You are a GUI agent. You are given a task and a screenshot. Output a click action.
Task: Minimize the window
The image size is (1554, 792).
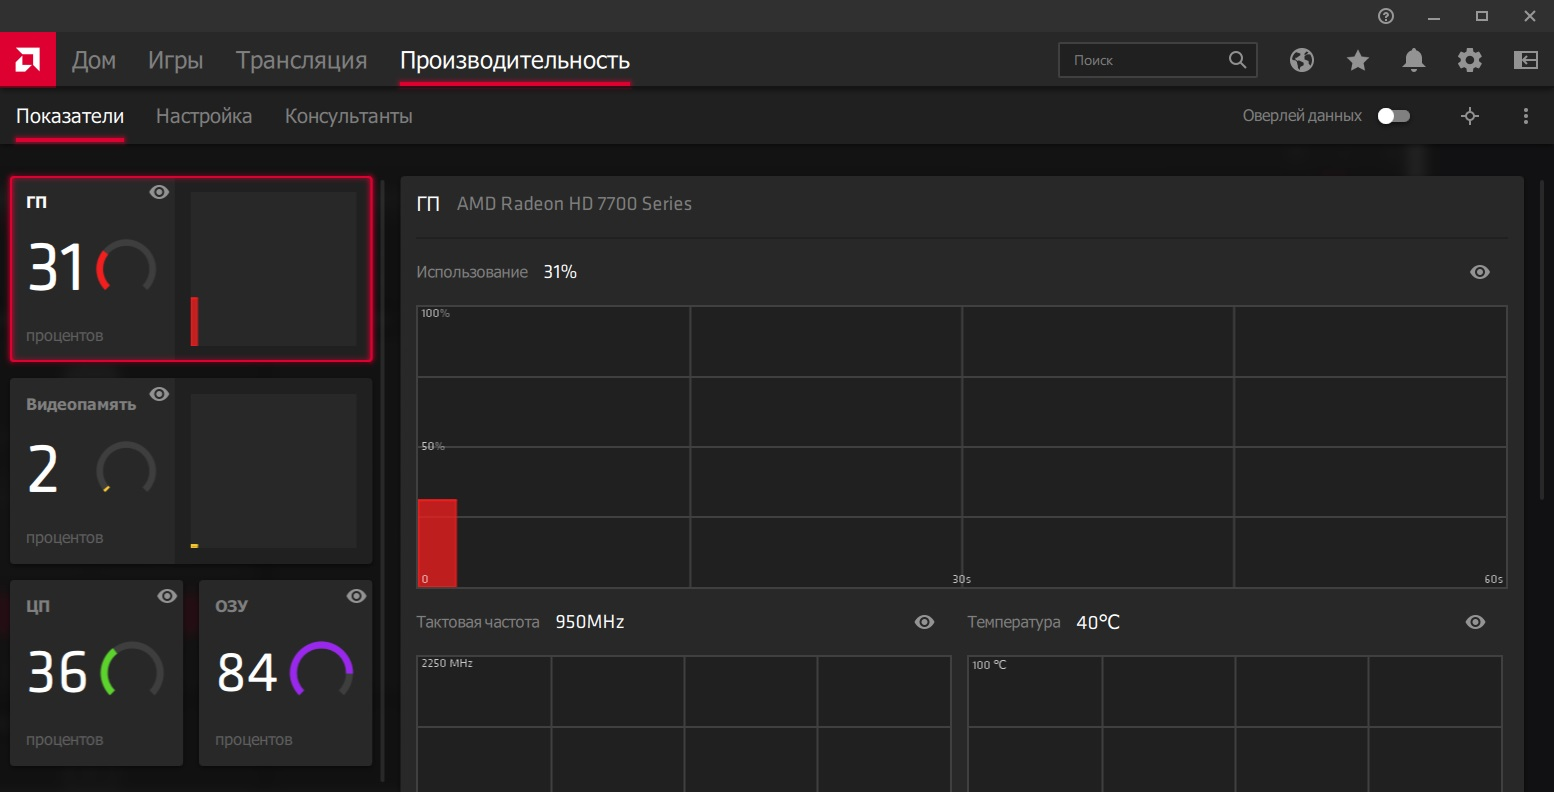coord(1434,16)
